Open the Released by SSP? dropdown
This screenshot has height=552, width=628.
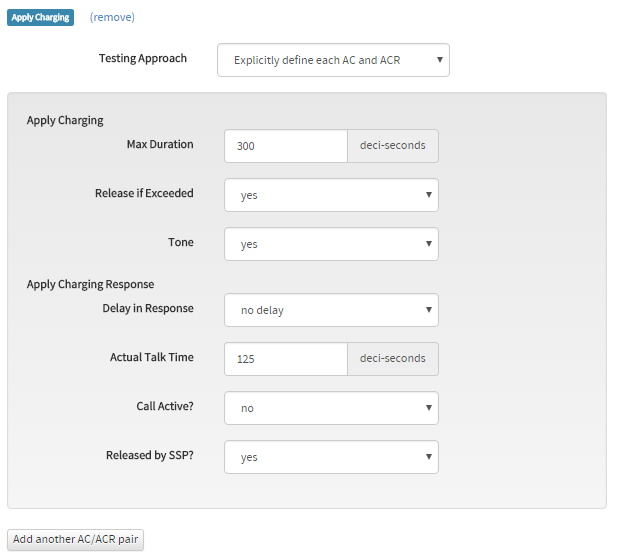pyautogui.click(x=331, y=457)
